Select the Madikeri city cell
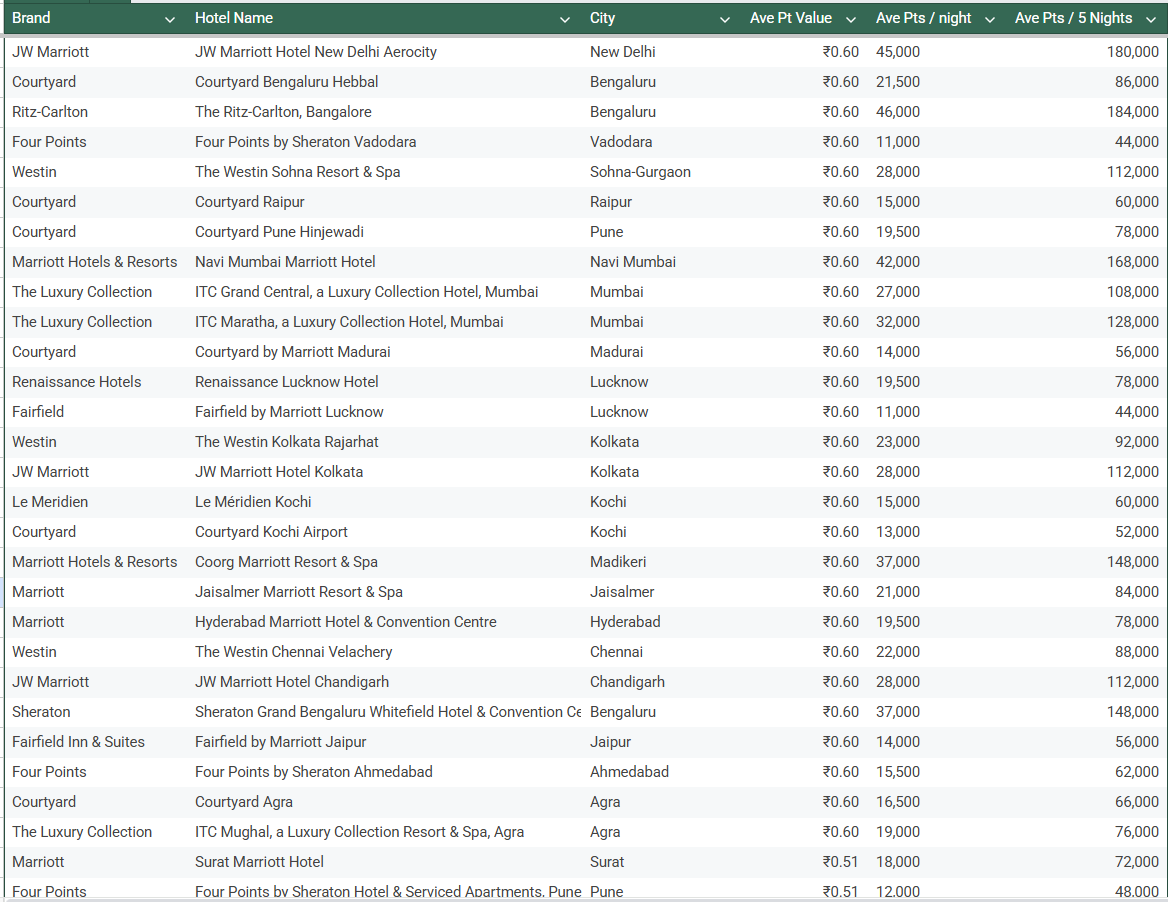The image size is (1168, 902). coord(661,562)
